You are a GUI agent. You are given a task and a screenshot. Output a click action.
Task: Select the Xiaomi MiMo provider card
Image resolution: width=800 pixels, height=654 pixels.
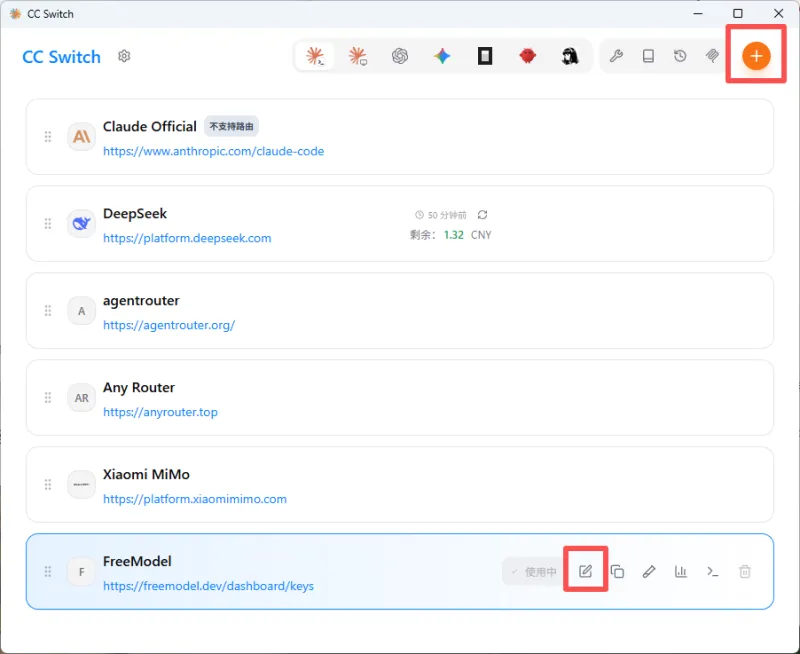pos(399,484)
